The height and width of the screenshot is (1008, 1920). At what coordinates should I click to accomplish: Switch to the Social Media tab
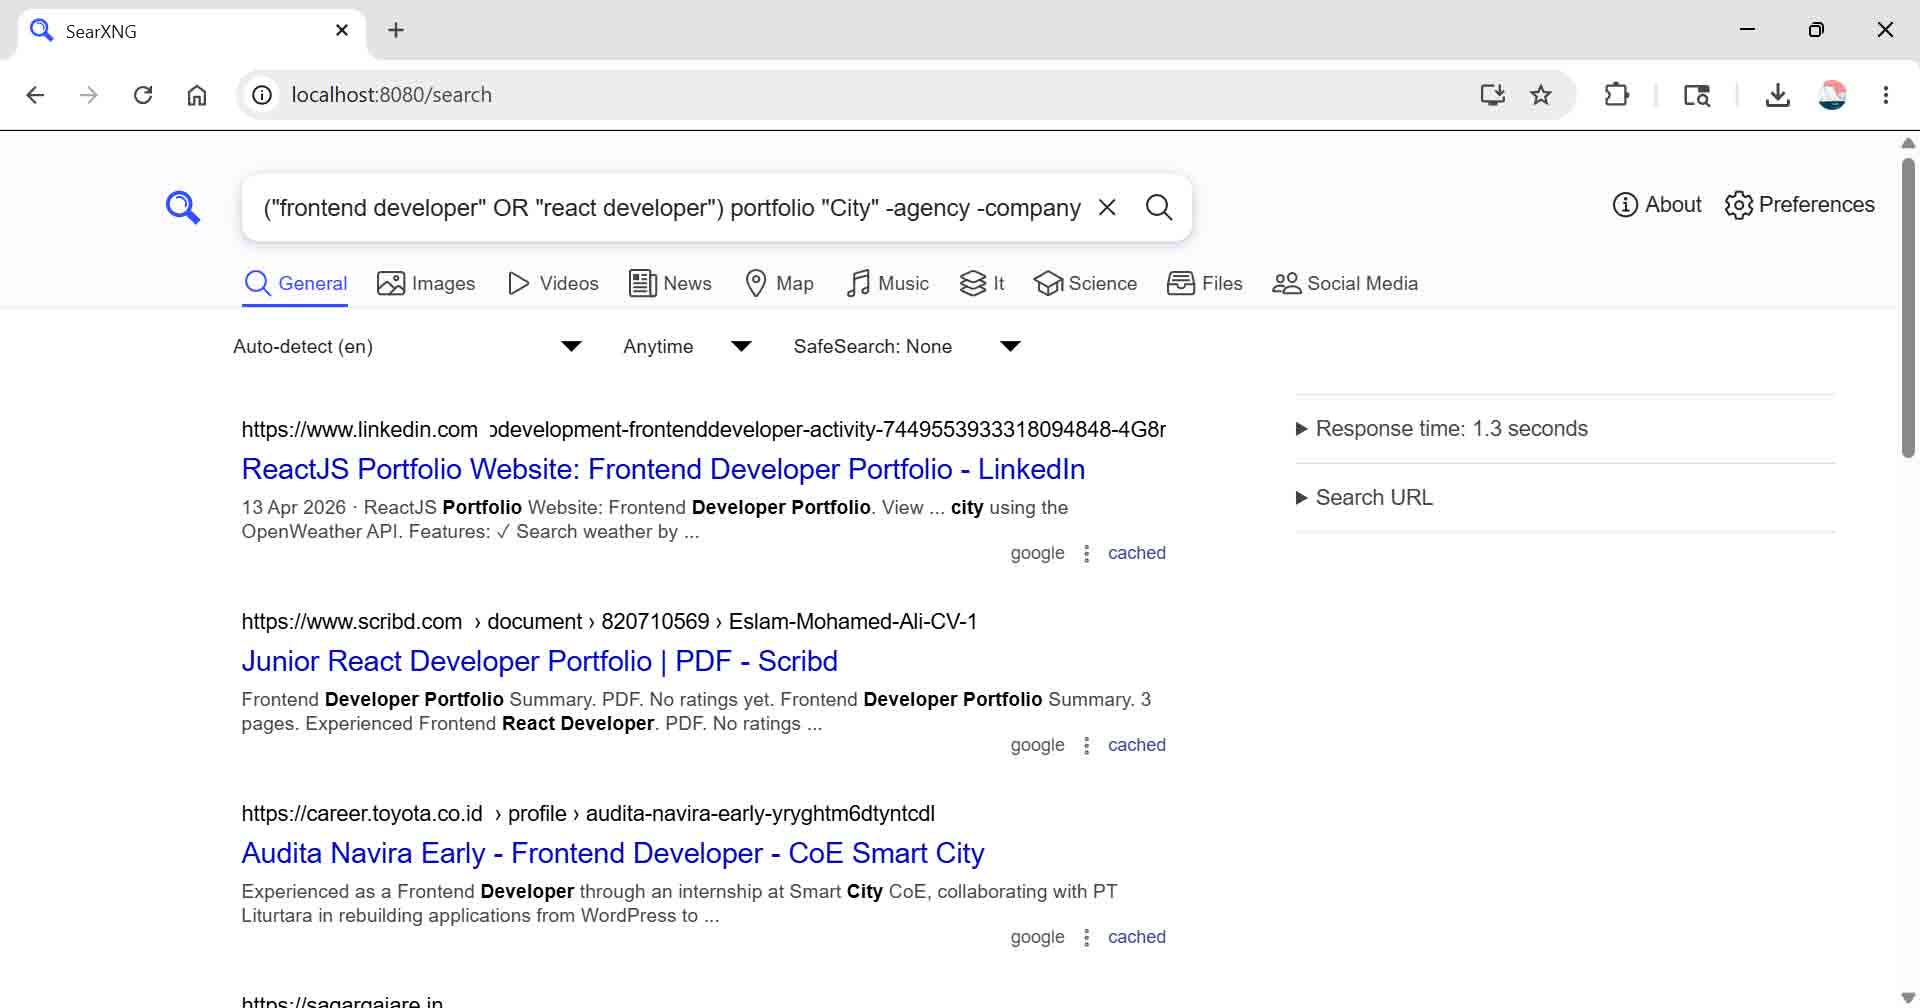(x=1345, y=284)
